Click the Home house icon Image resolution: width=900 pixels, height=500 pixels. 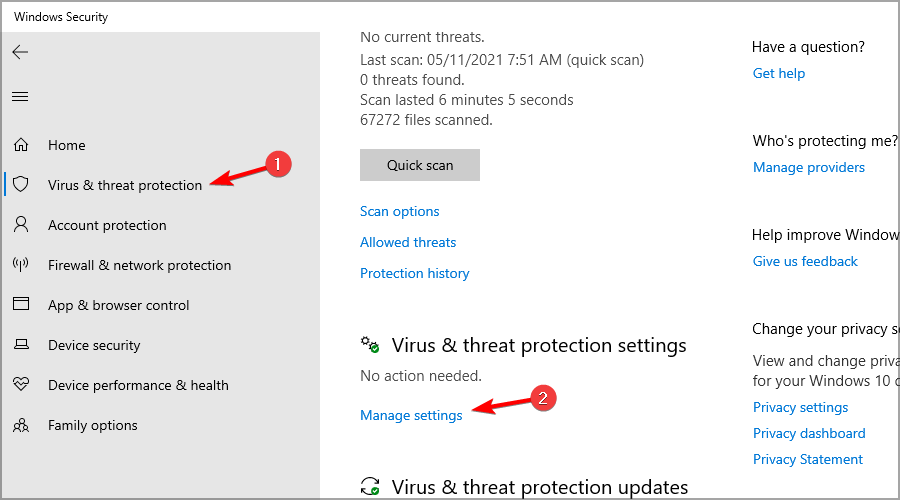point(20,145)
